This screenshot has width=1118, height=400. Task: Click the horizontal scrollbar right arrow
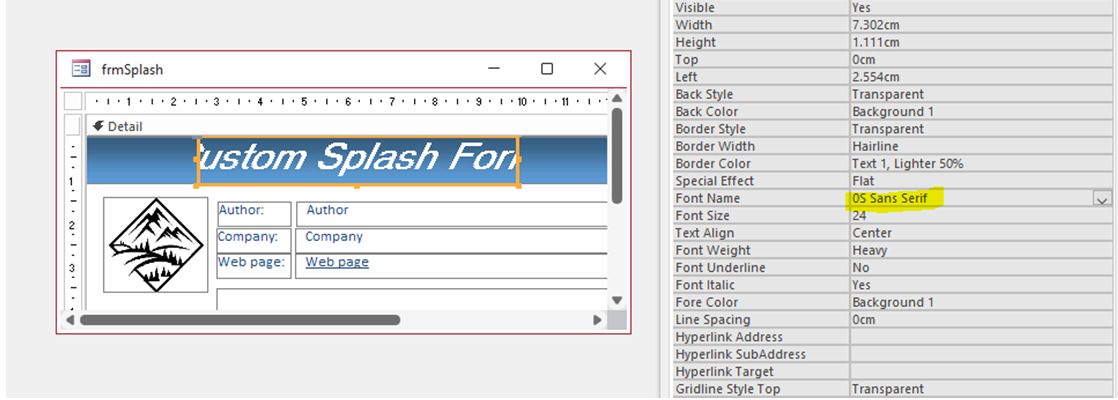(x=598, y=320)
